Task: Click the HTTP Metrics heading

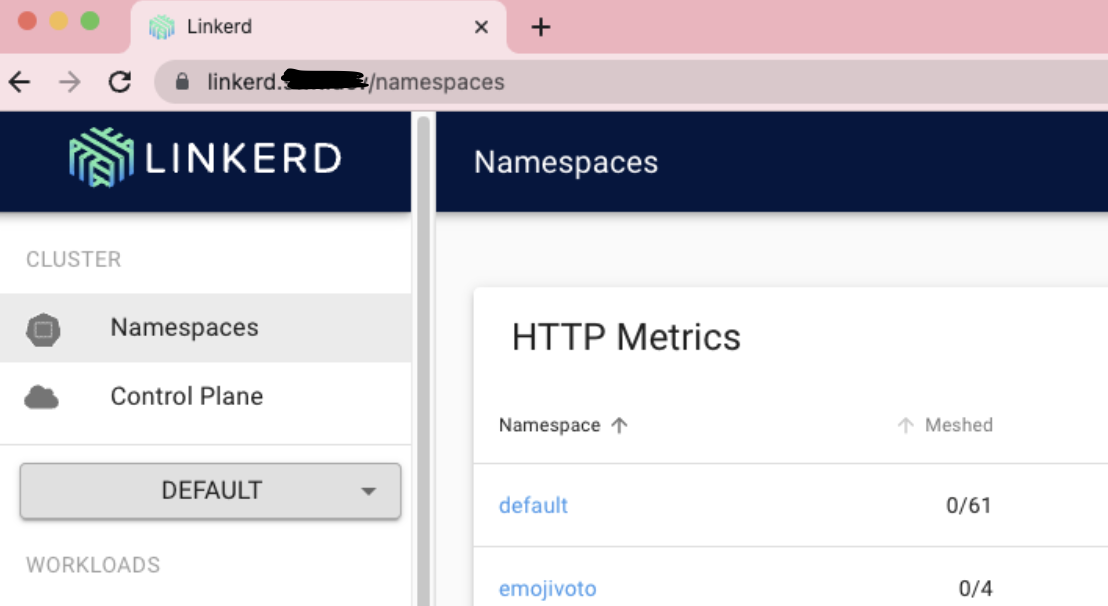Action: click(626, 337)
